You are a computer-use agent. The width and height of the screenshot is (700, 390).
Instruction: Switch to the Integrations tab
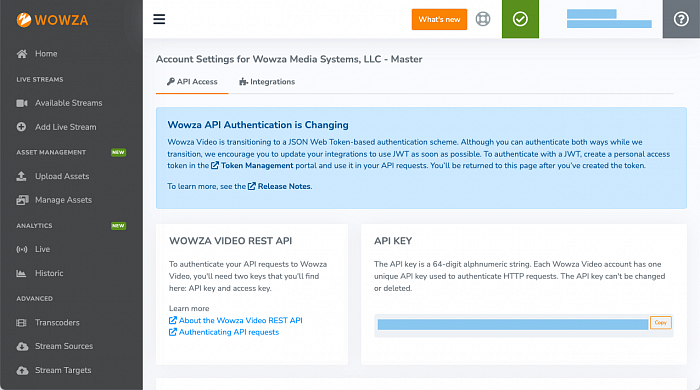267,82
